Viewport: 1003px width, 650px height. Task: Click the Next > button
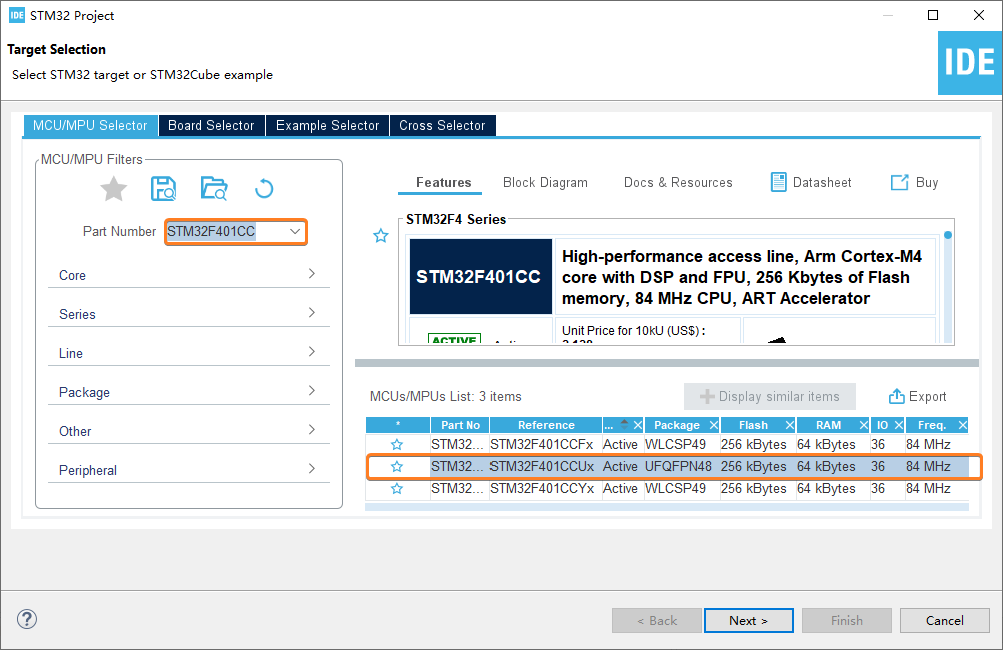pyautogui.click(x=748, y=620)
